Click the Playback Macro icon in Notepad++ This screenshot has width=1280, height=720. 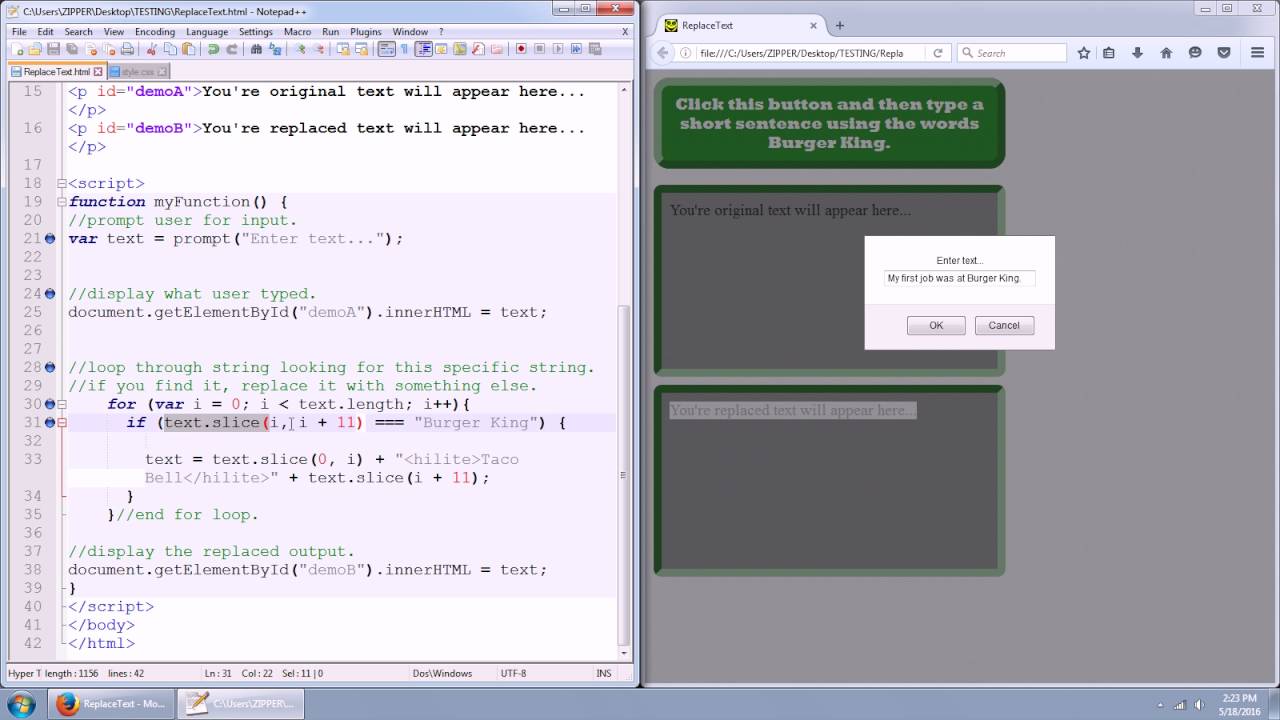(558, 49)
